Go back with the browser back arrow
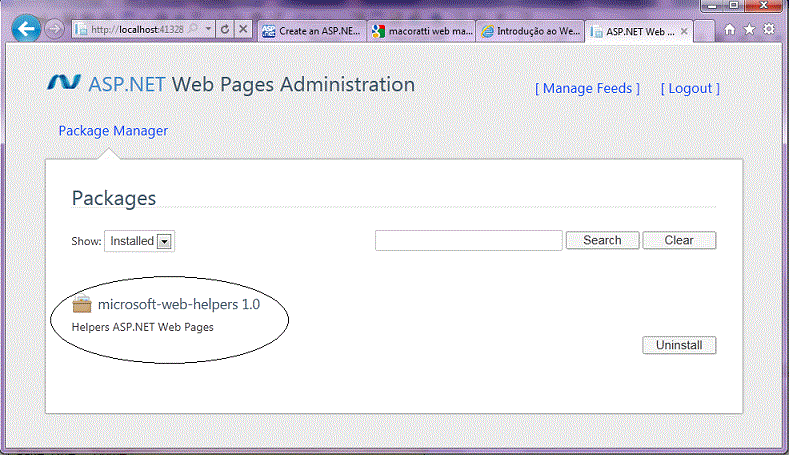789x455 pixels. tap(26, 28)
